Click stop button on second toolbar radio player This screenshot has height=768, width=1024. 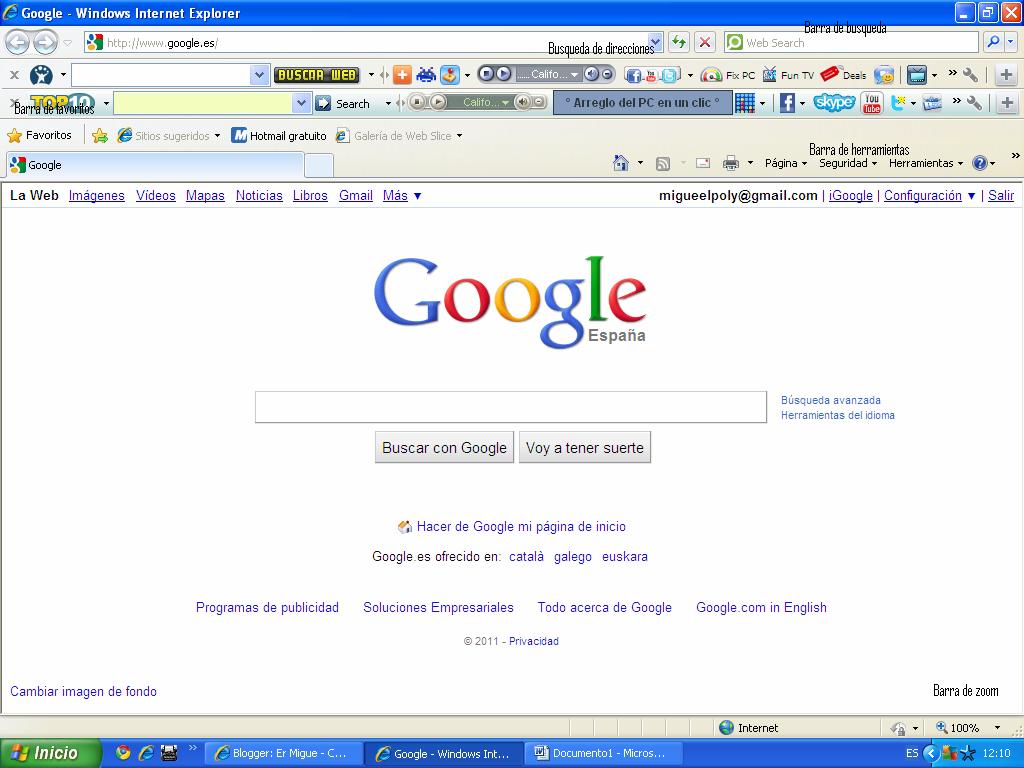417,102
